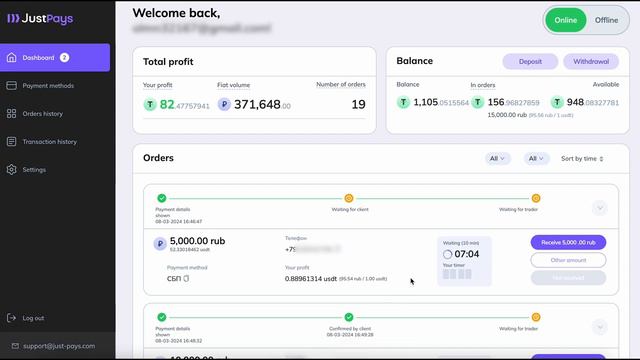This screenshot has width=640, height=360.
Task: Open the second All filter dropdown
Action: 536,158
